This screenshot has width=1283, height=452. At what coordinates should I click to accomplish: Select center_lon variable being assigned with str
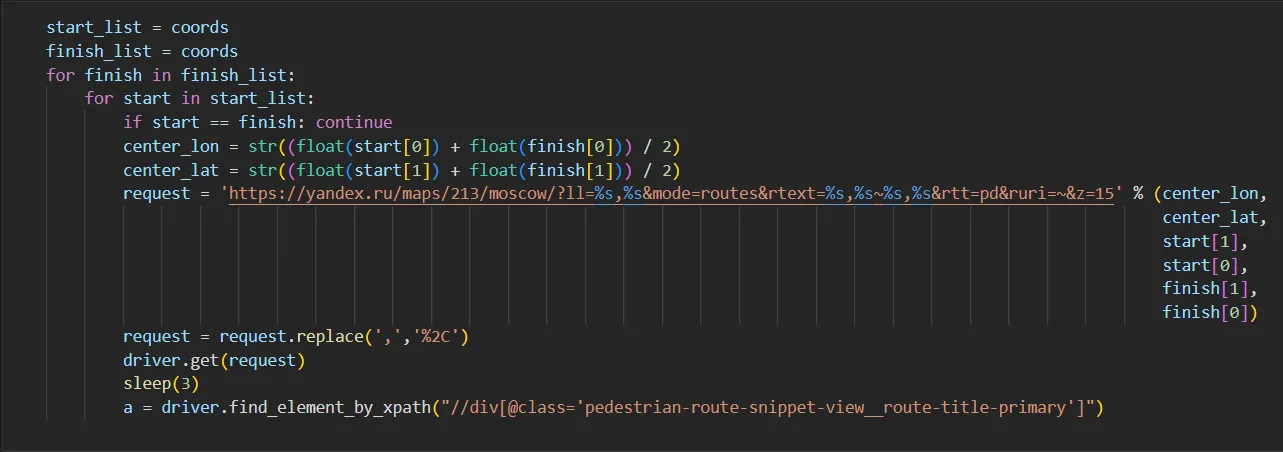coord(170,146)
